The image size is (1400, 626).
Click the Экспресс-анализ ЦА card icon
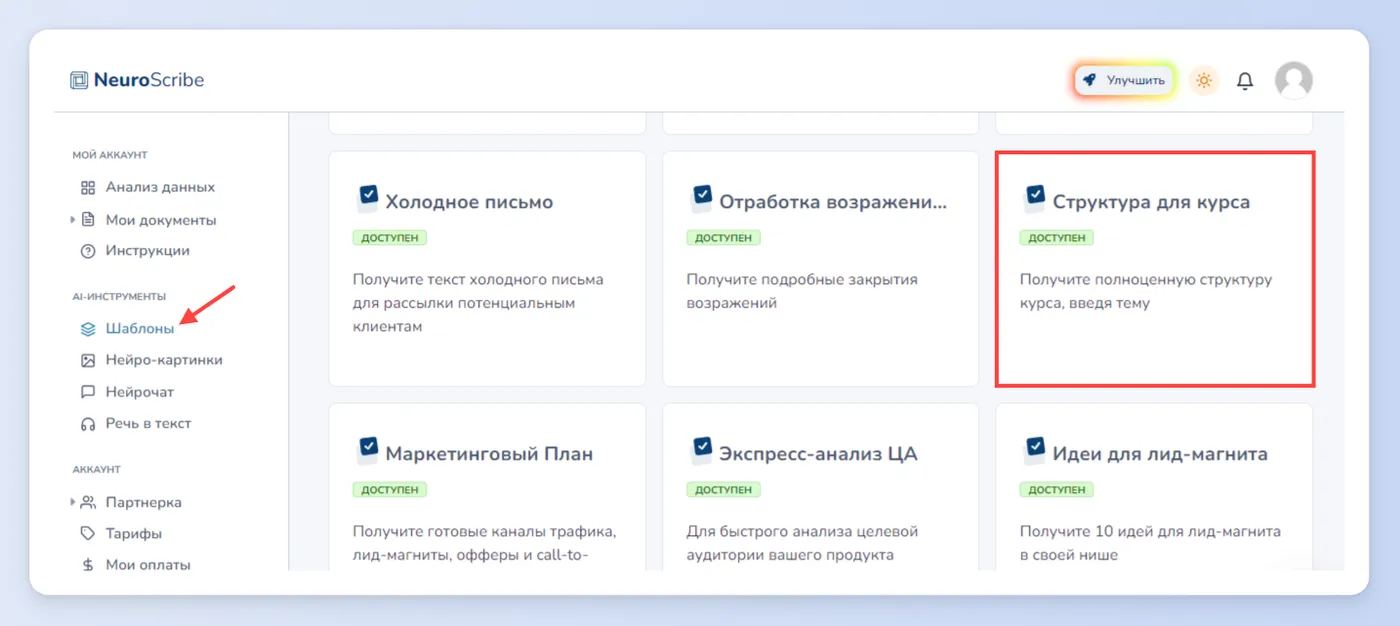tap(701, 450)
